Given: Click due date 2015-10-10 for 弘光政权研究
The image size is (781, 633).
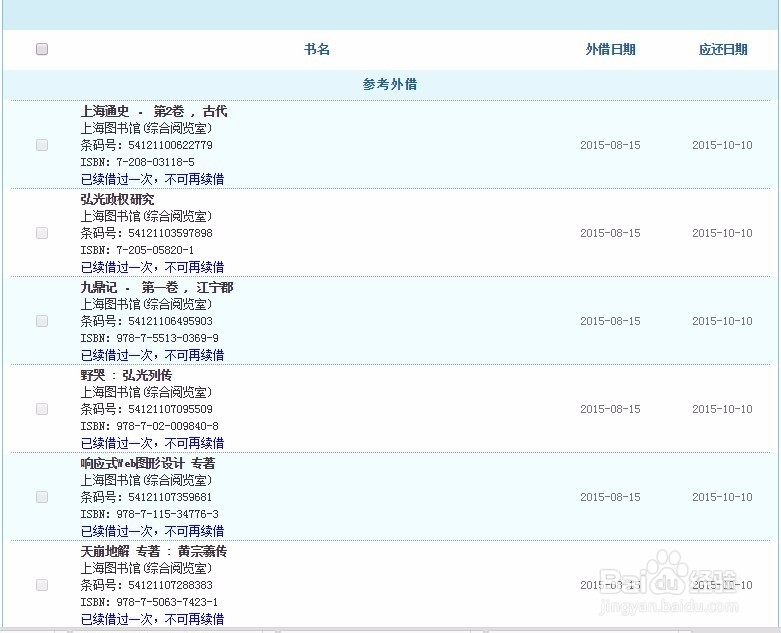Looking at the screenshot, I should pyautogui.click(x=722, y=233).
